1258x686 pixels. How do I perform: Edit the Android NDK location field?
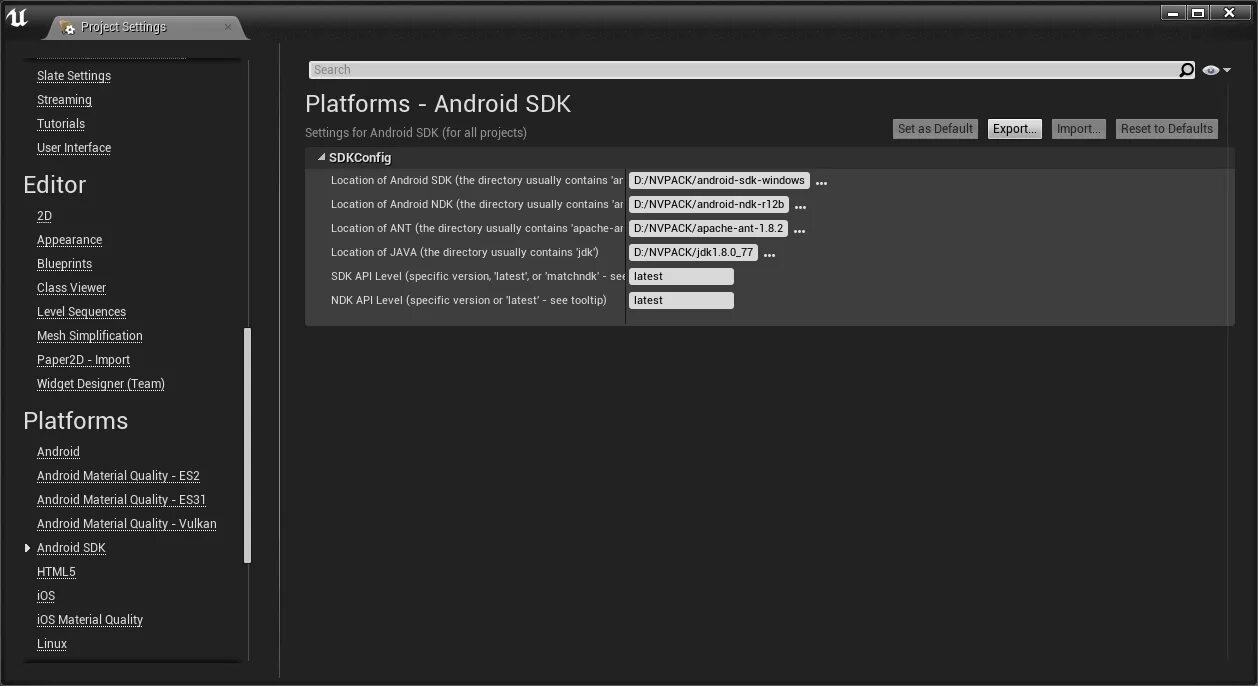[709, 204]
